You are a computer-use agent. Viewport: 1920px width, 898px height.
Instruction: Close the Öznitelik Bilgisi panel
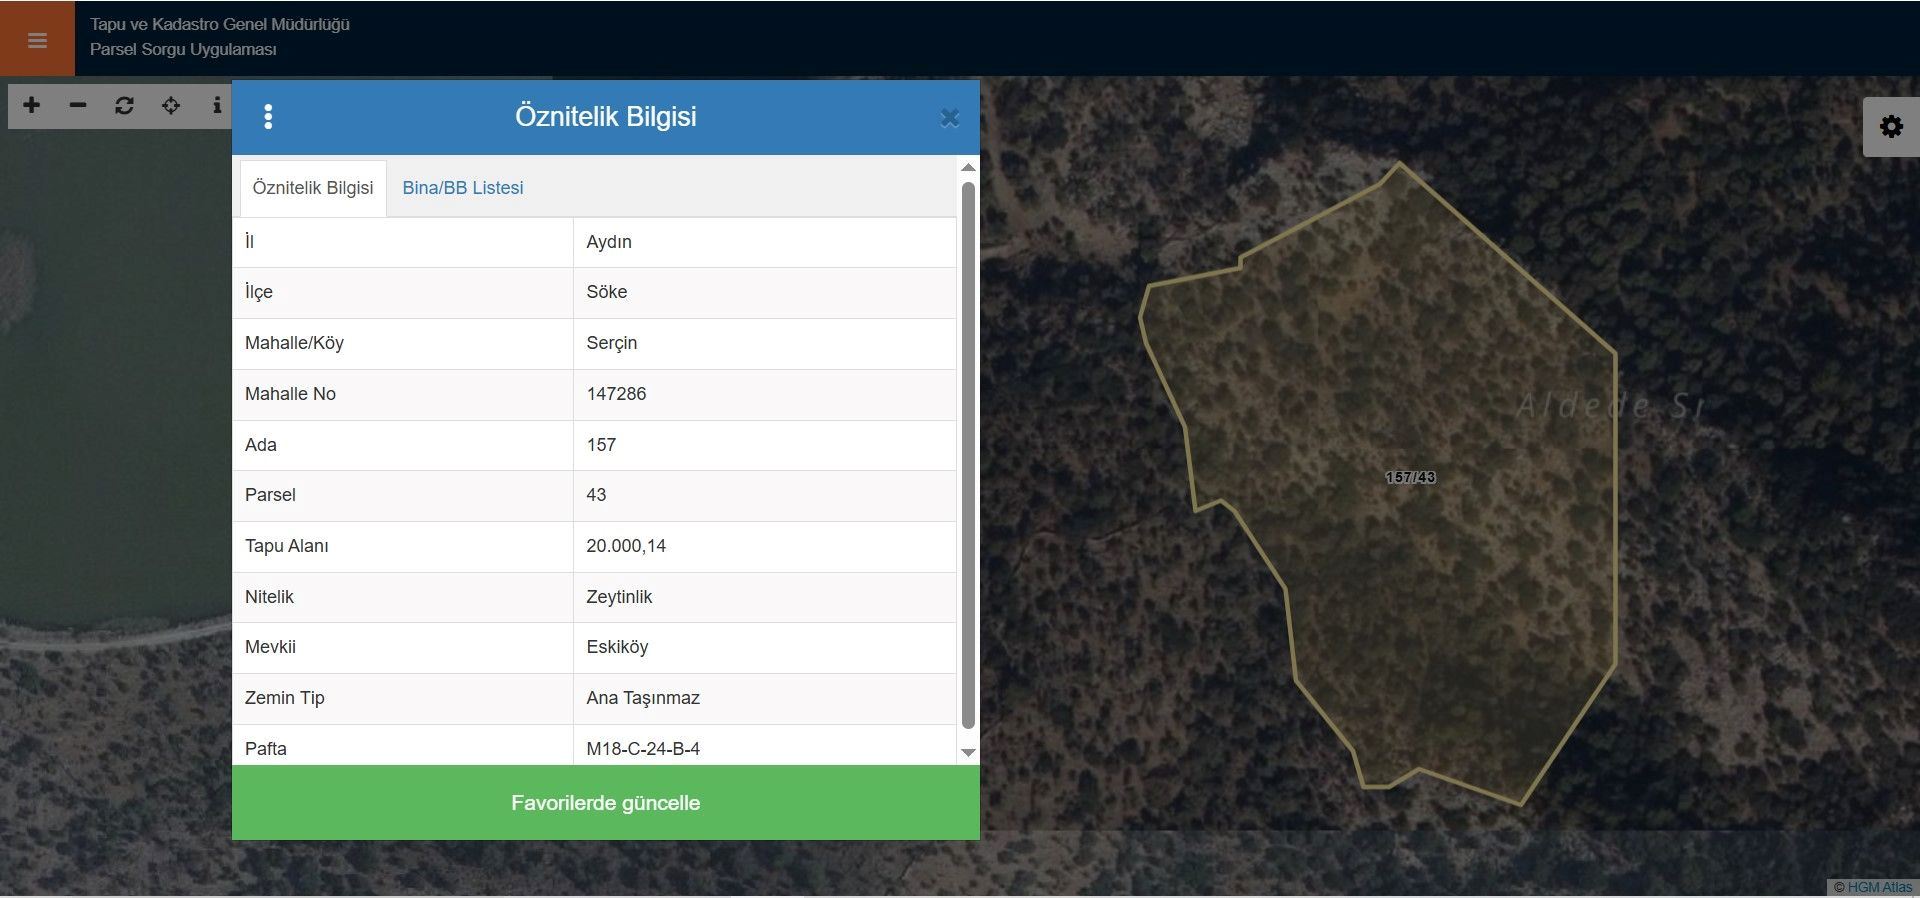(x=950, y=118)
